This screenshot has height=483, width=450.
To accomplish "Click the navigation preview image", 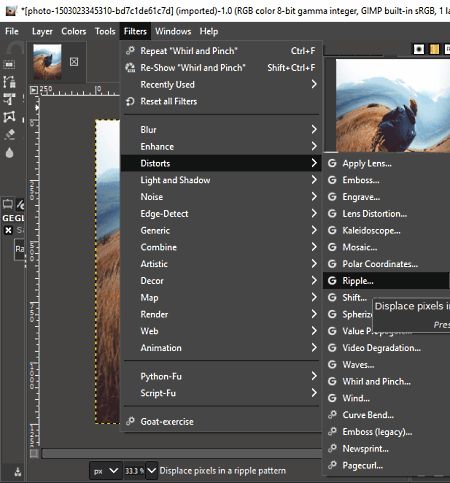I will (x=393, y=106).
